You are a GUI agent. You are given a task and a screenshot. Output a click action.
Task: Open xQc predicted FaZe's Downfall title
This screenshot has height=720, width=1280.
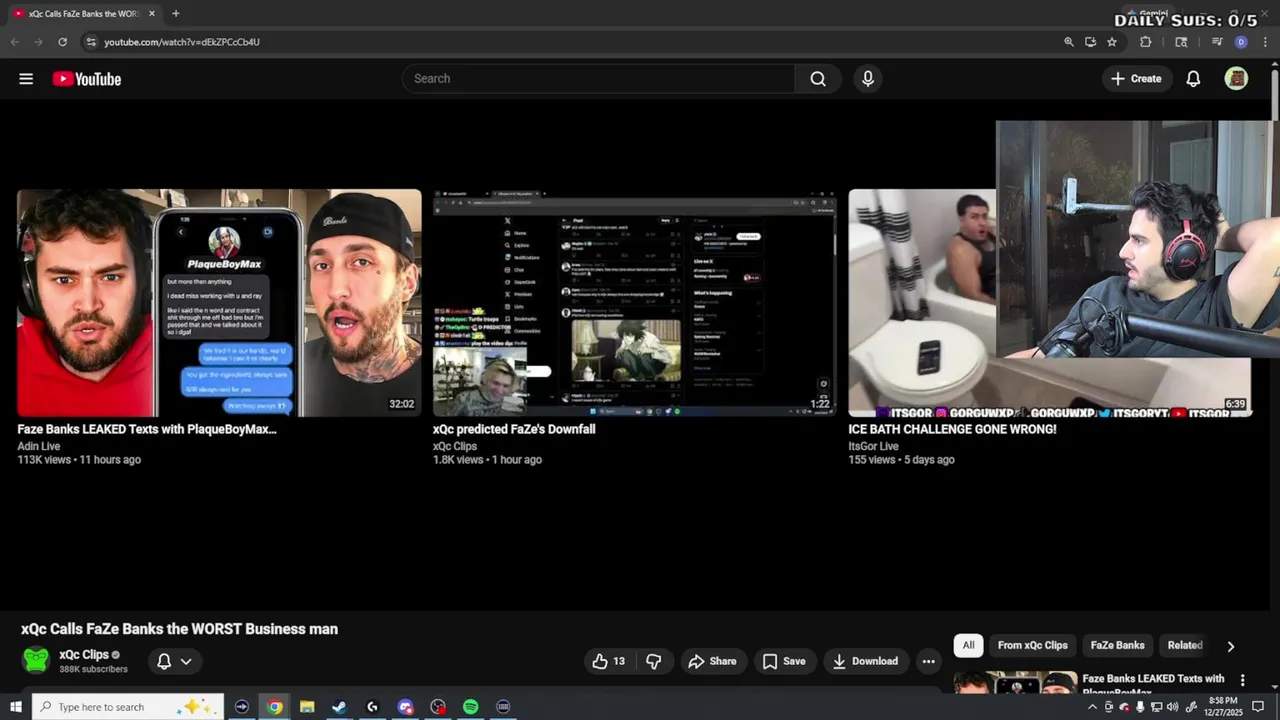point(514,429)
